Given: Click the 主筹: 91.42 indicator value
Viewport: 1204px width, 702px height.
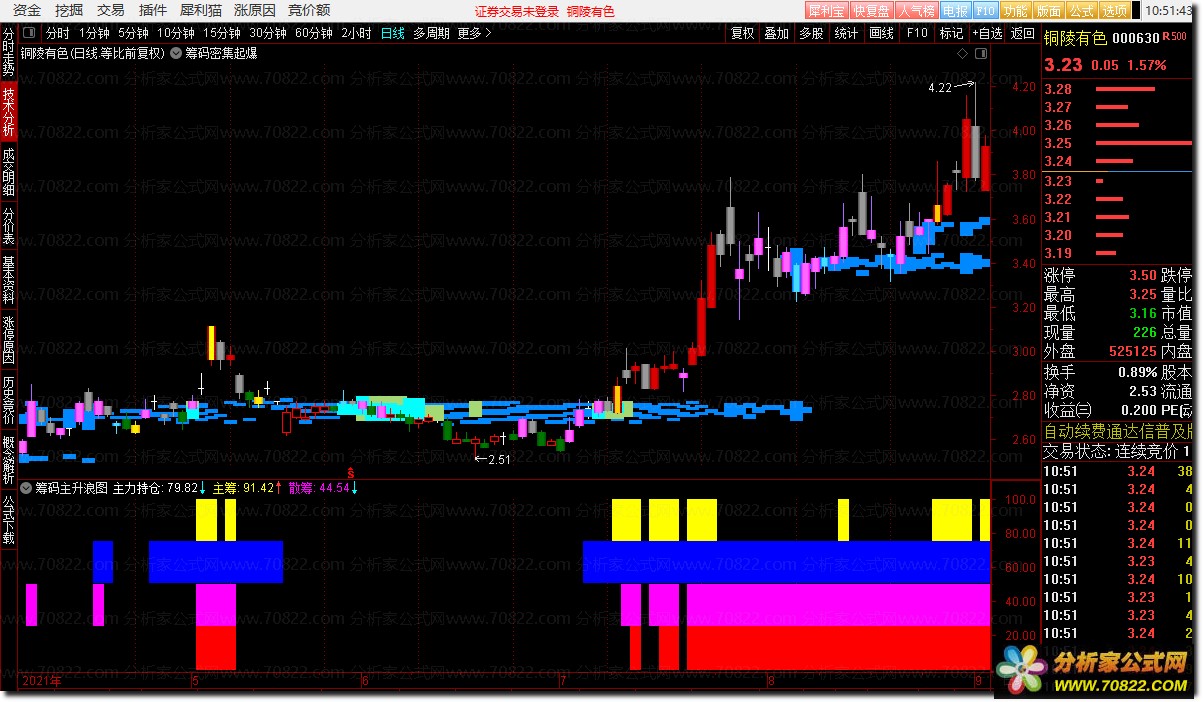Looking at the screenshot, I should pos(247,489).
